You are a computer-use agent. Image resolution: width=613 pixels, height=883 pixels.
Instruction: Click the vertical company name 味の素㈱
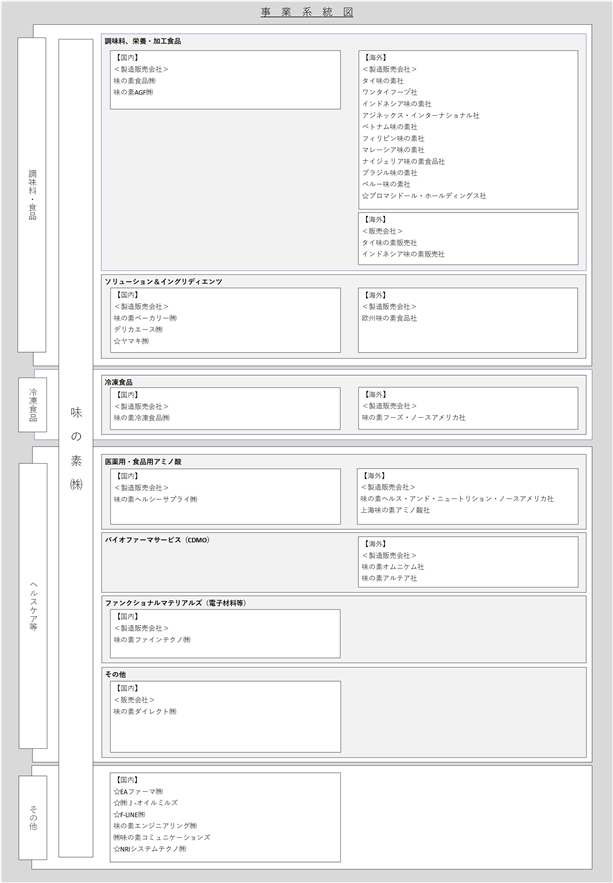(77, 448)
